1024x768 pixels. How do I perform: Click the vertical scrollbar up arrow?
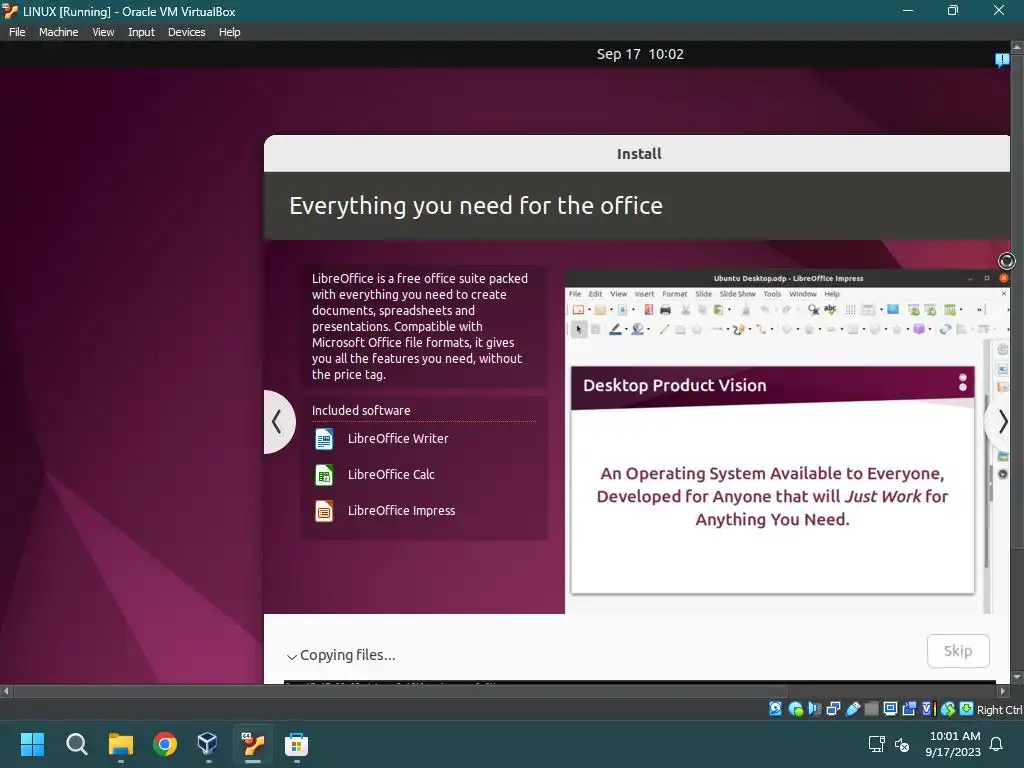point(1017,48)
